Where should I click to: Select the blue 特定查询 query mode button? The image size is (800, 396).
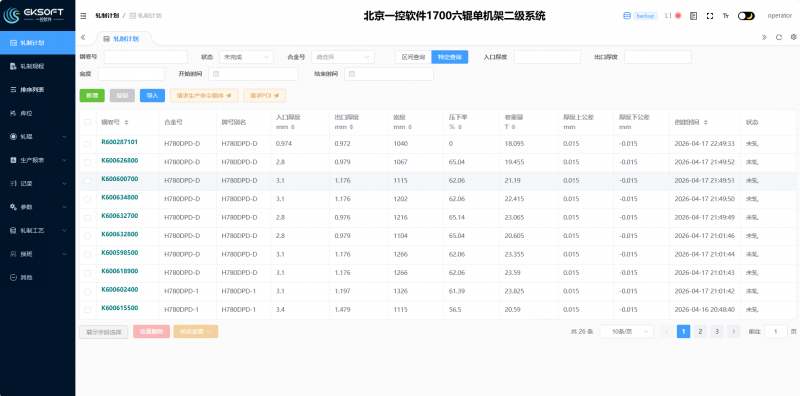coord(449,57)
